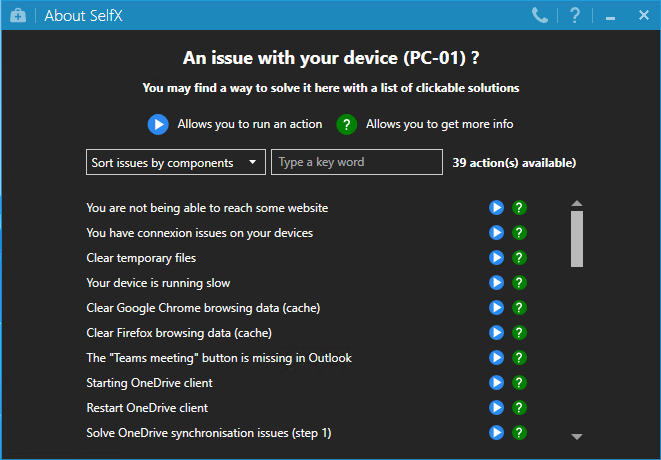661x460 pixels.
Task: View more info on 'device is running slow'
Action: coord(519,282)
